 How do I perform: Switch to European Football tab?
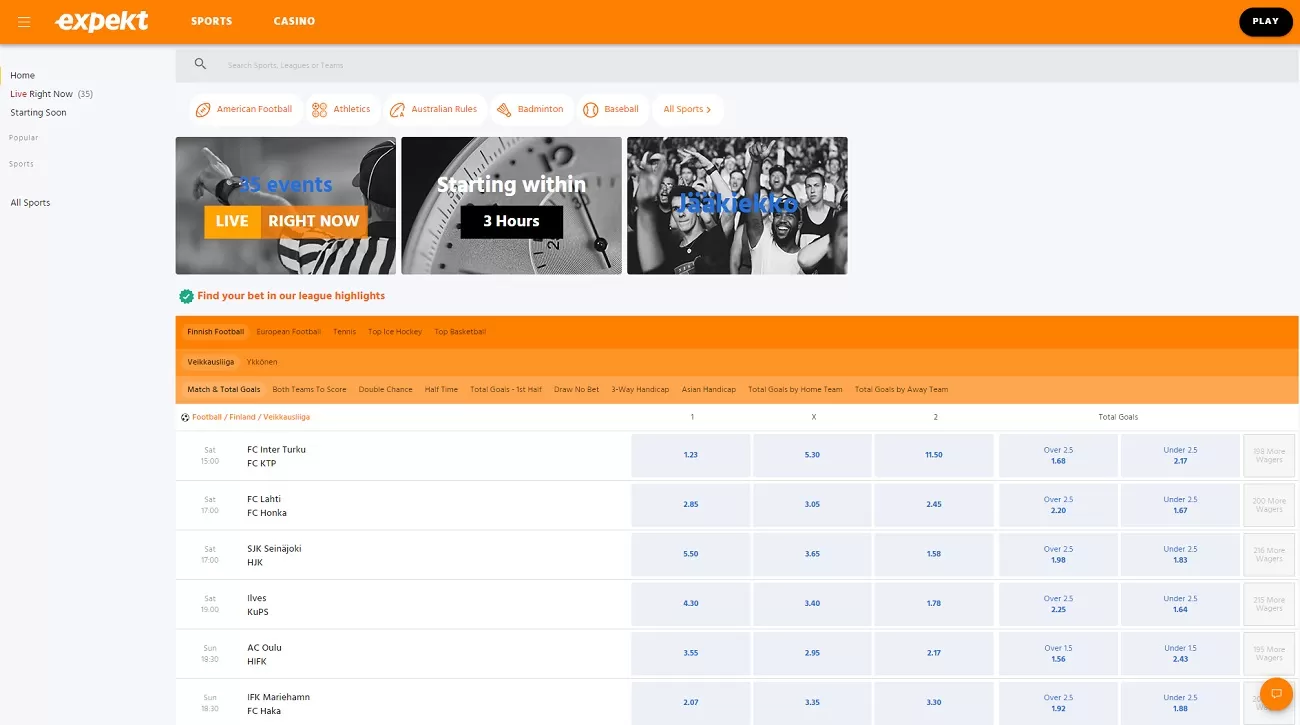click(x=289, y=332)
